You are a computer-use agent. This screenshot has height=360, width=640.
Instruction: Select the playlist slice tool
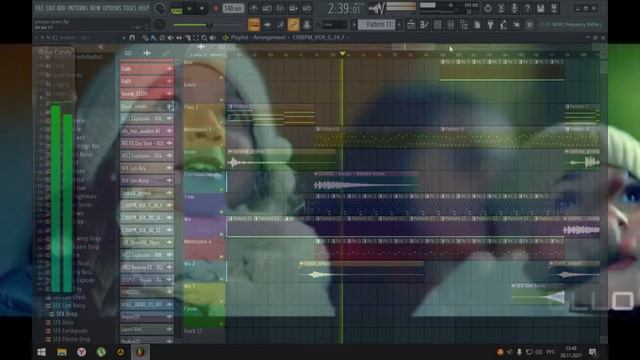[187, 38]
